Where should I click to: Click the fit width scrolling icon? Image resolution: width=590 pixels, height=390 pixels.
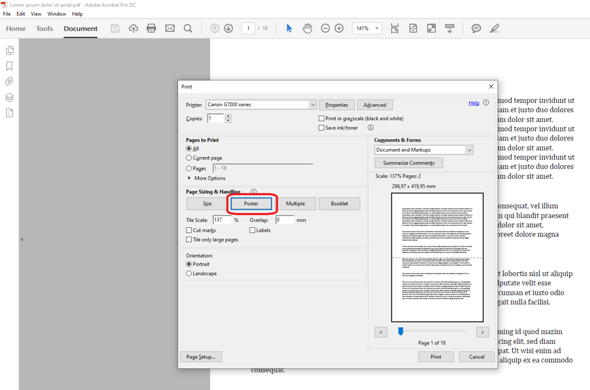(x=395, y=28)
